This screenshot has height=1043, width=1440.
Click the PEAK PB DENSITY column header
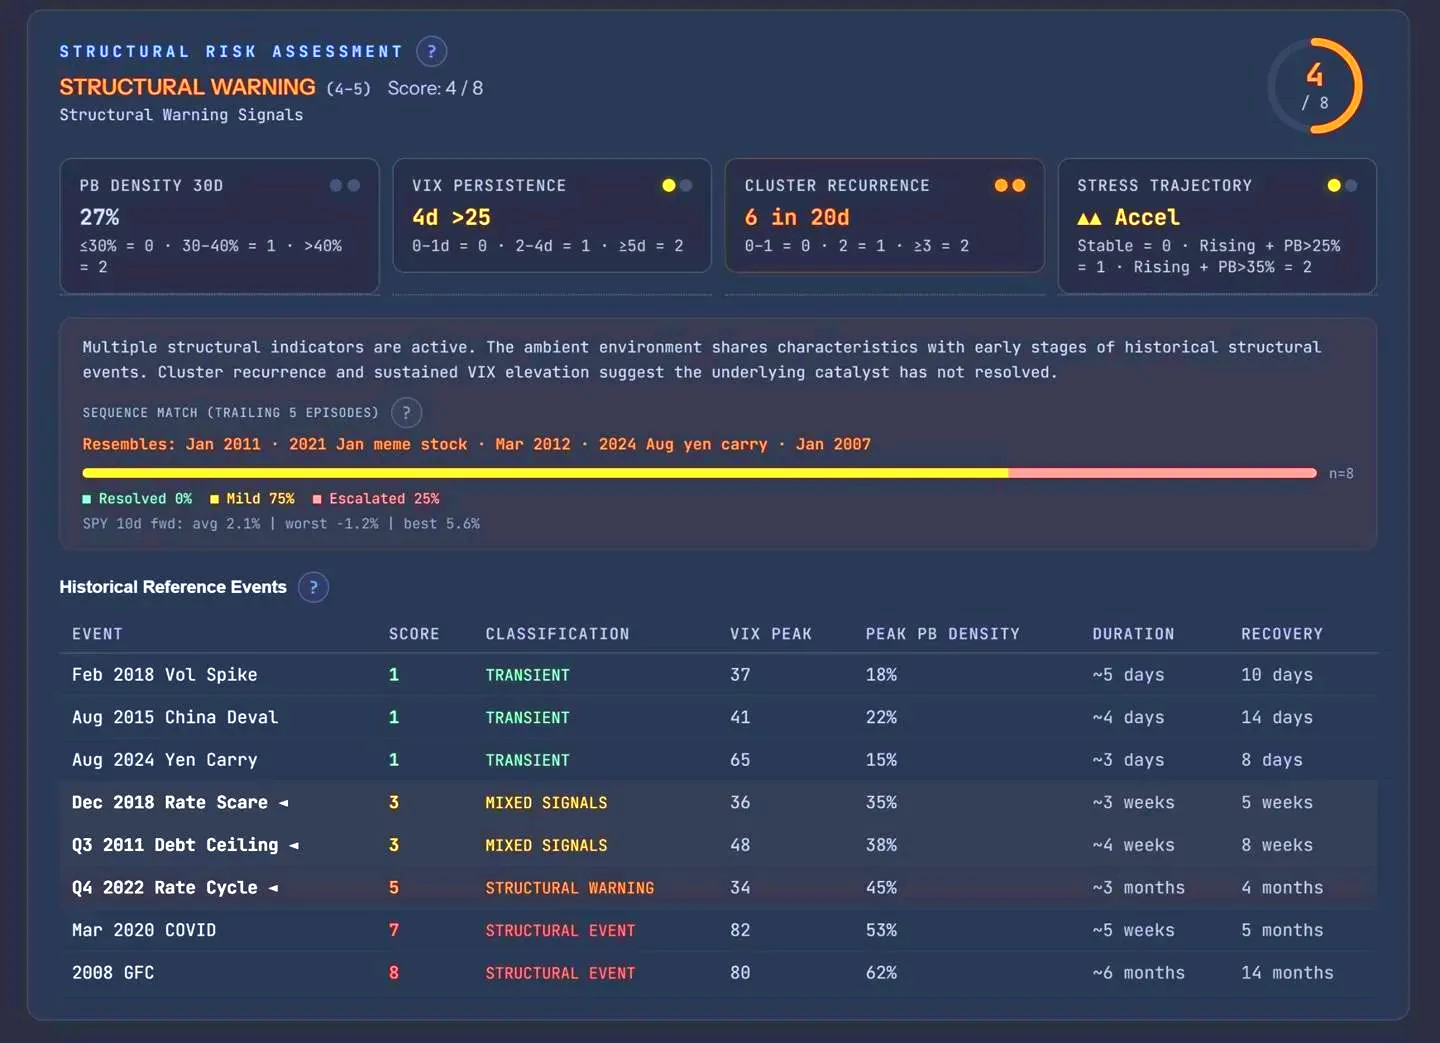pos(943,634)
